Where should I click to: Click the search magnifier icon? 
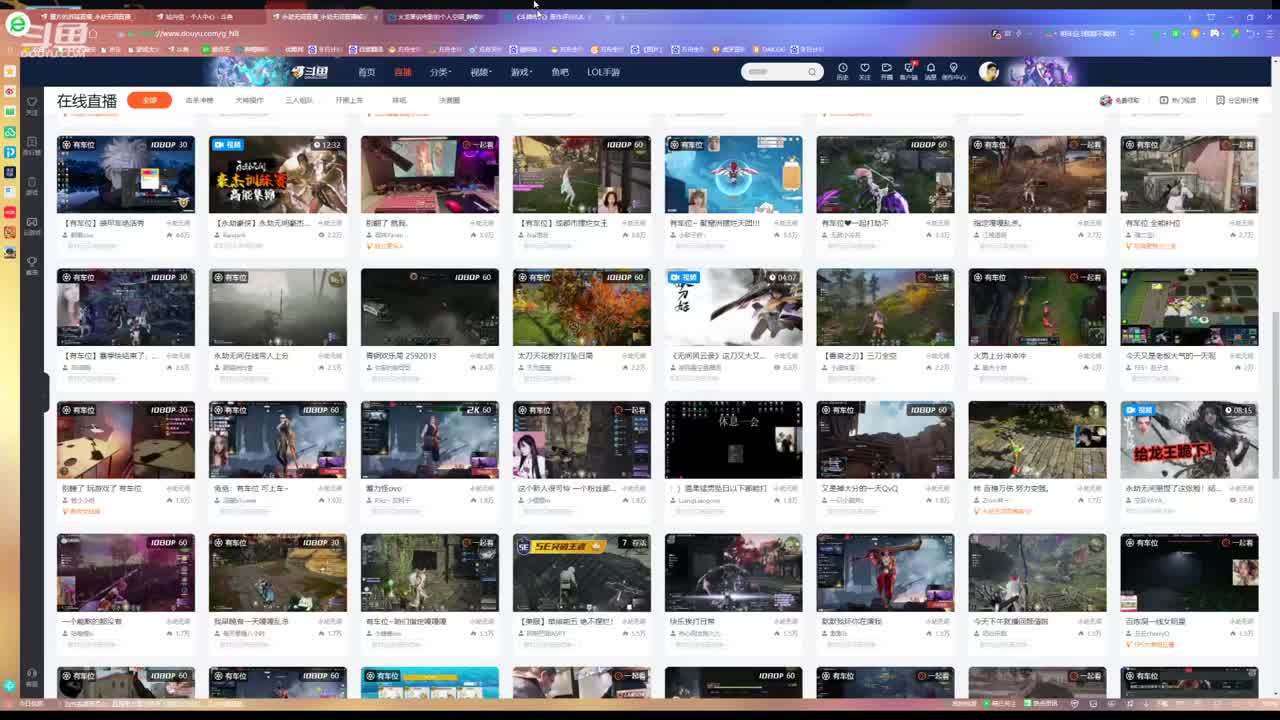[x=811, y=72]
